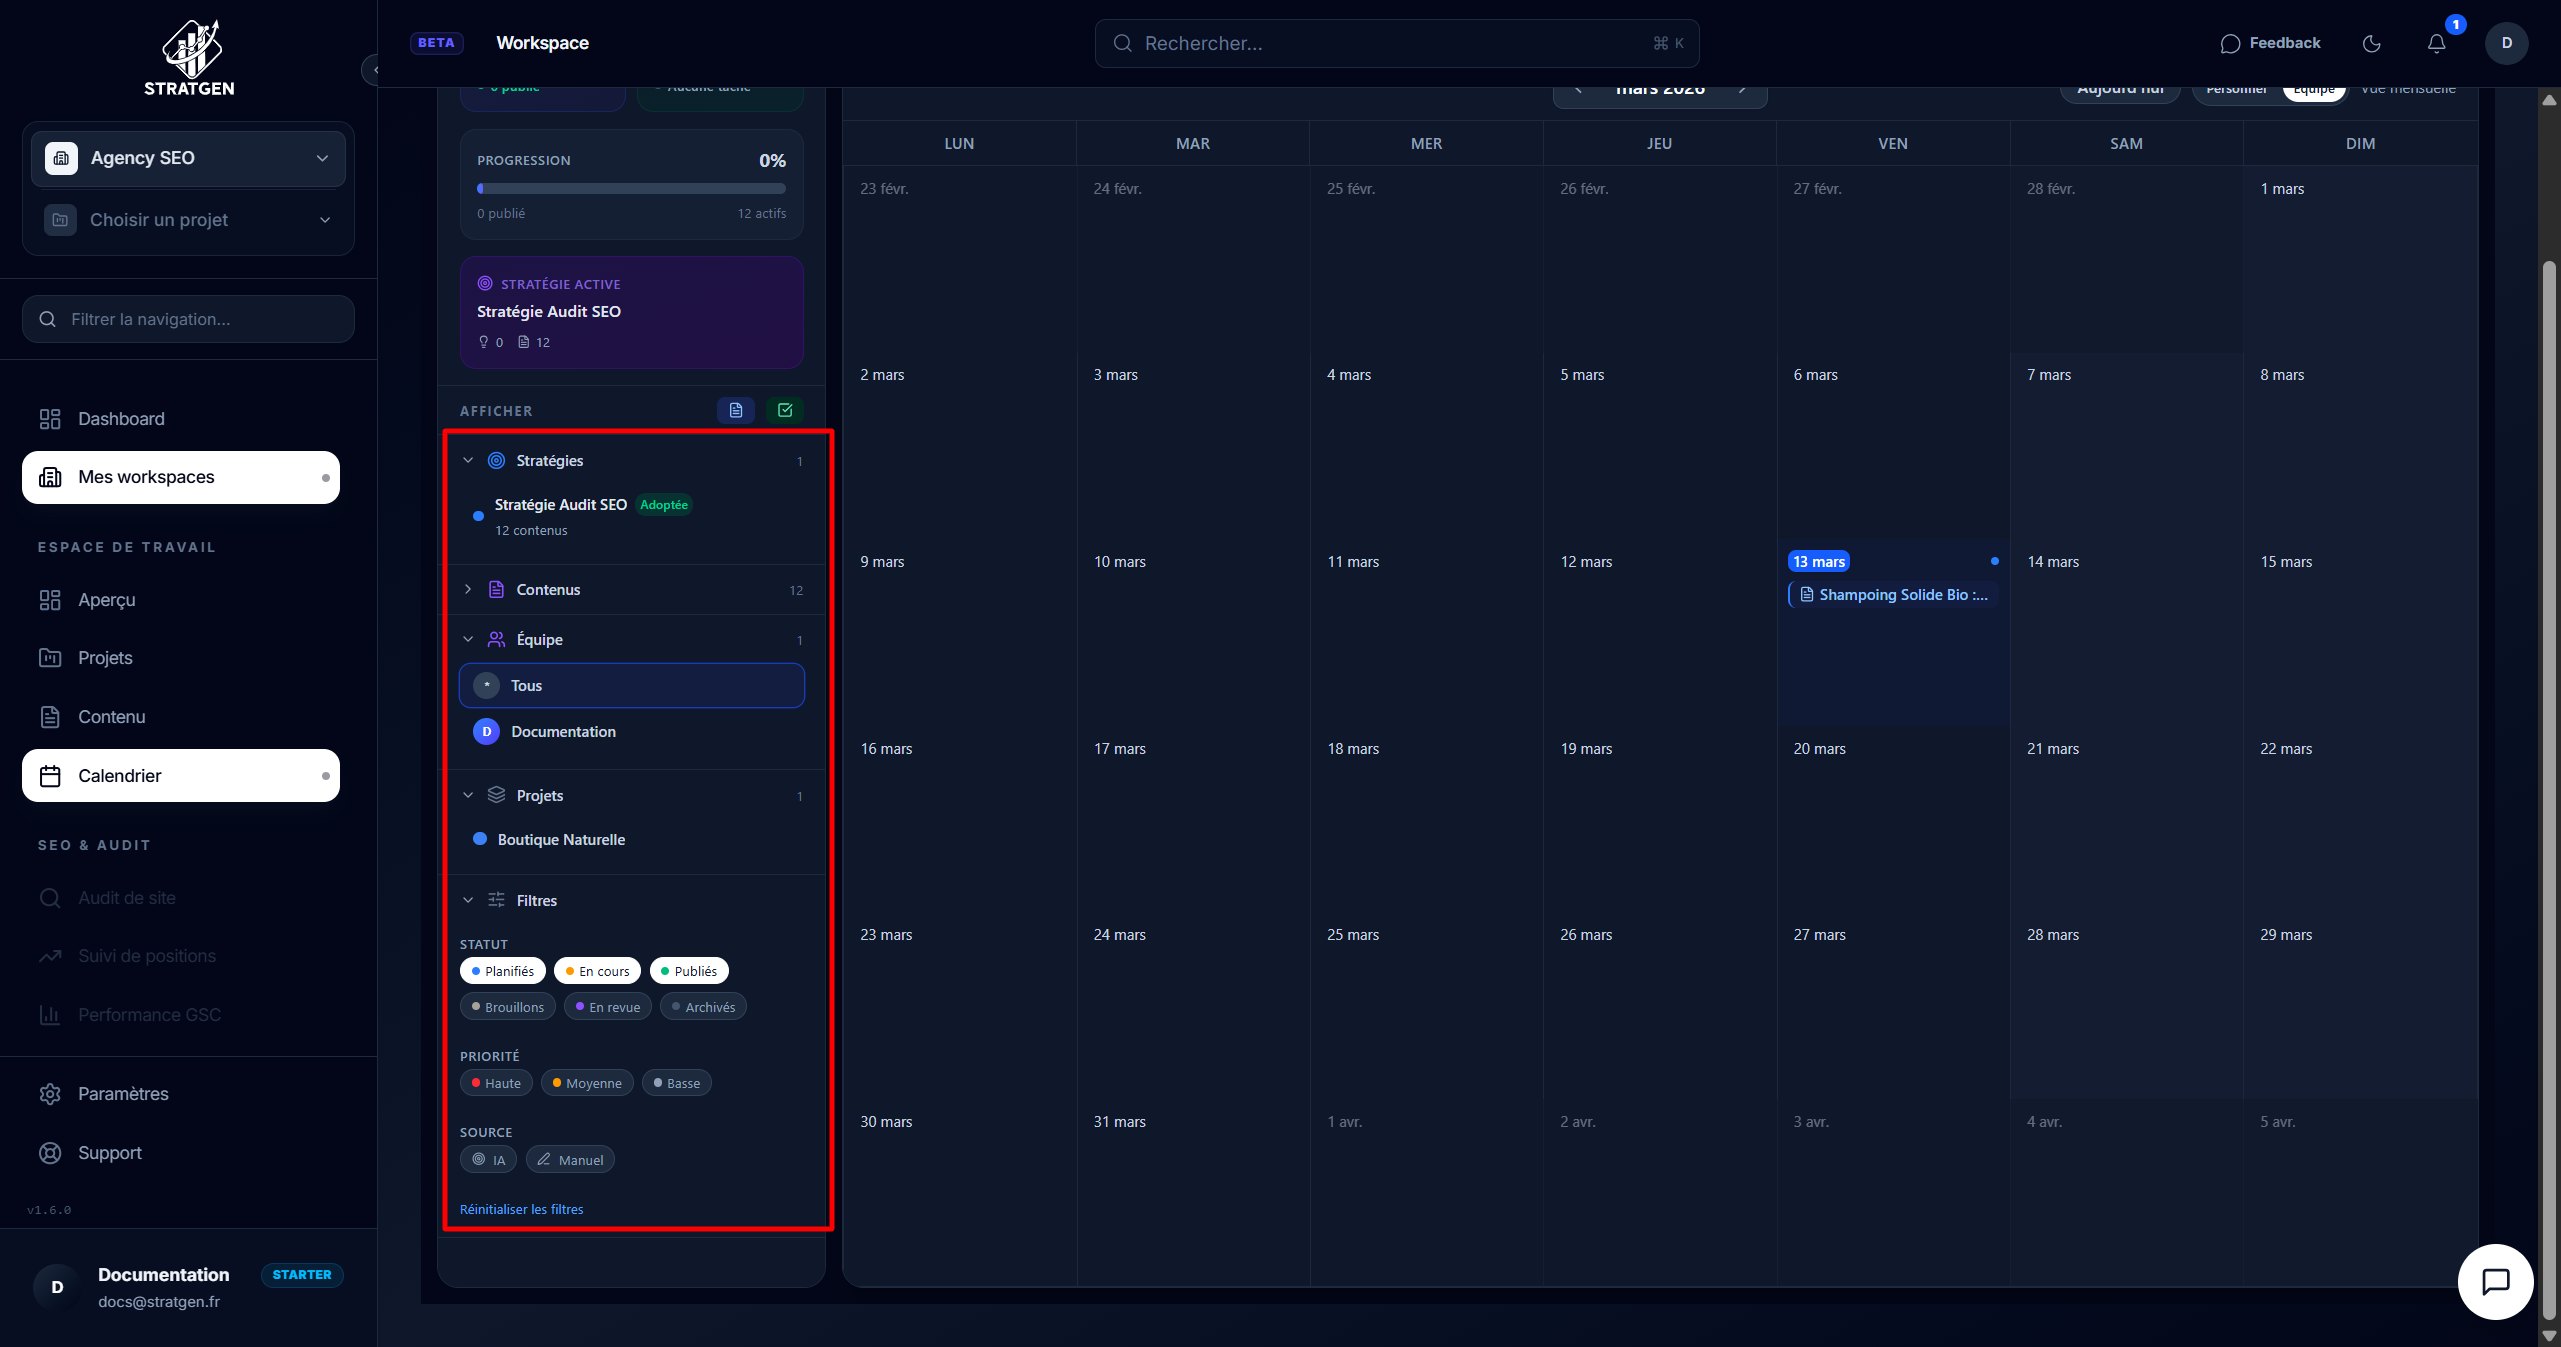Click the Rechercher search field
The width and height of the screenshot is (2561, 1347).
pos(1396,43)
